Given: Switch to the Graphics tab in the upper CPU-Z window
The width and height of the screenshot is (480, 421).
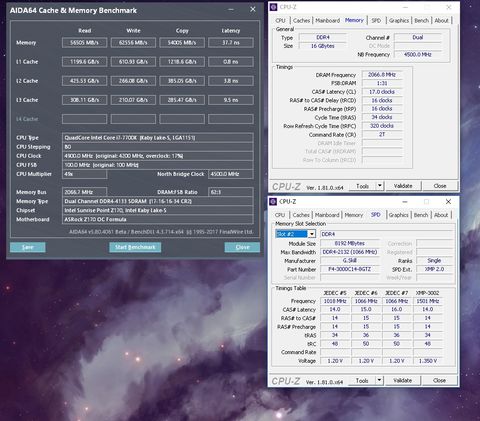Looking at the screenshot, I should click(x=399, y=21).
